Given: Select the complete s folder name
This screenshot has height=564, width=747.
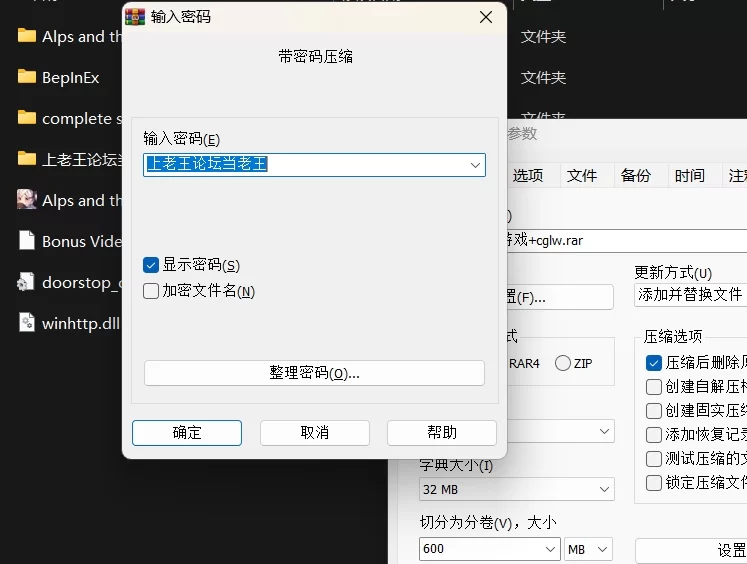Looking at the screenshot, I should pos(81,119).
